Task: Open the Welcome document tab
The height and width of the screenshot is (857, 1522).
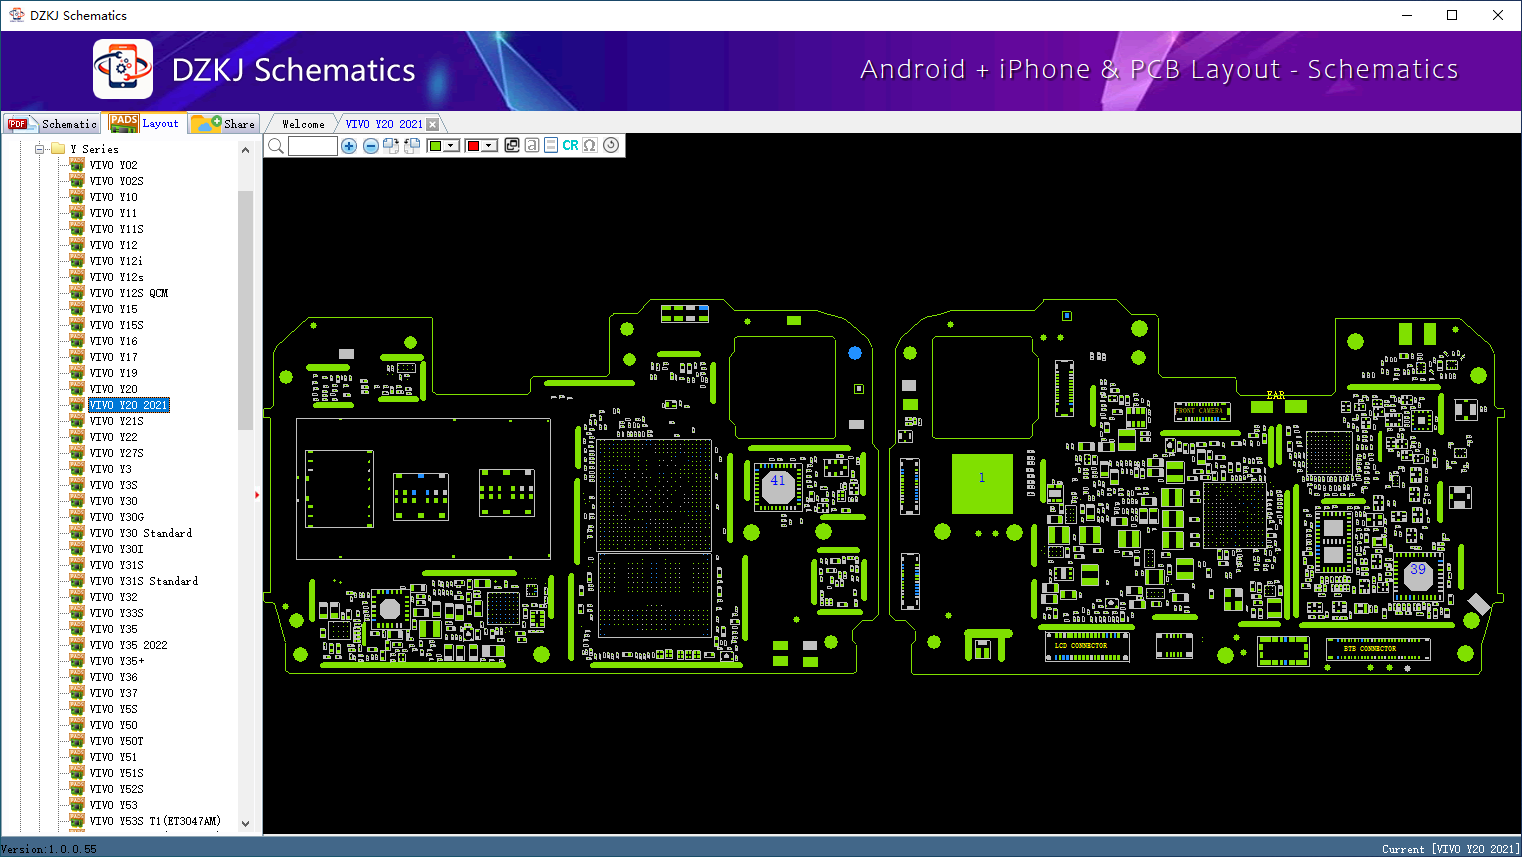Action: click(x=303, y=124)
